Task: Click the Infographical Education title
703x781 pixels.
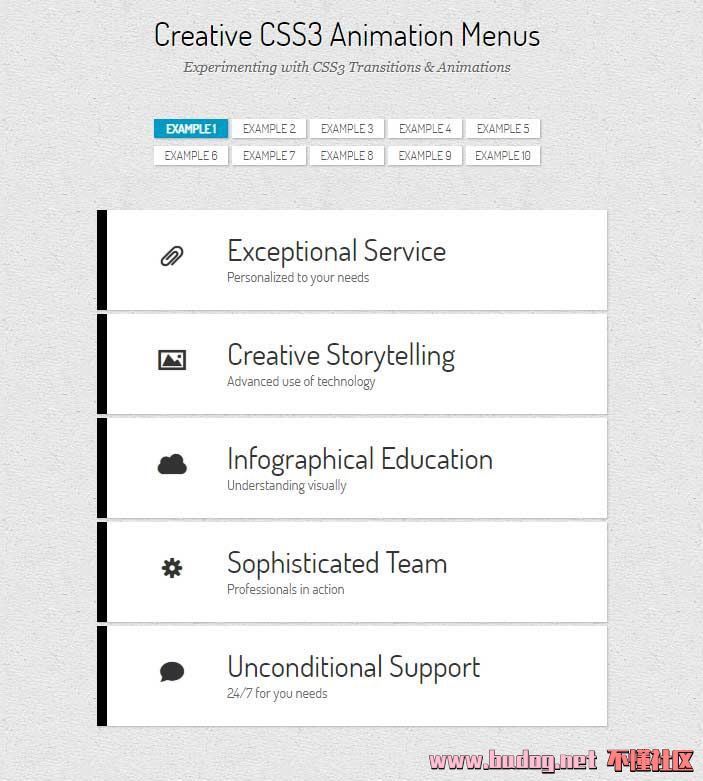Action: pyautogui.click(x=360, y=459)
